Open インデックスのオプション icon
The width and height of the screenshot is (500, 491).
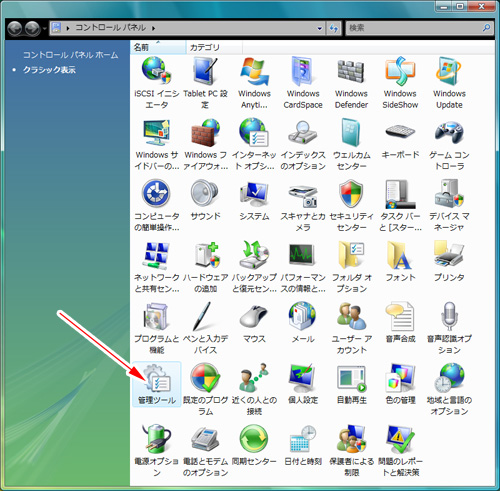303,132
